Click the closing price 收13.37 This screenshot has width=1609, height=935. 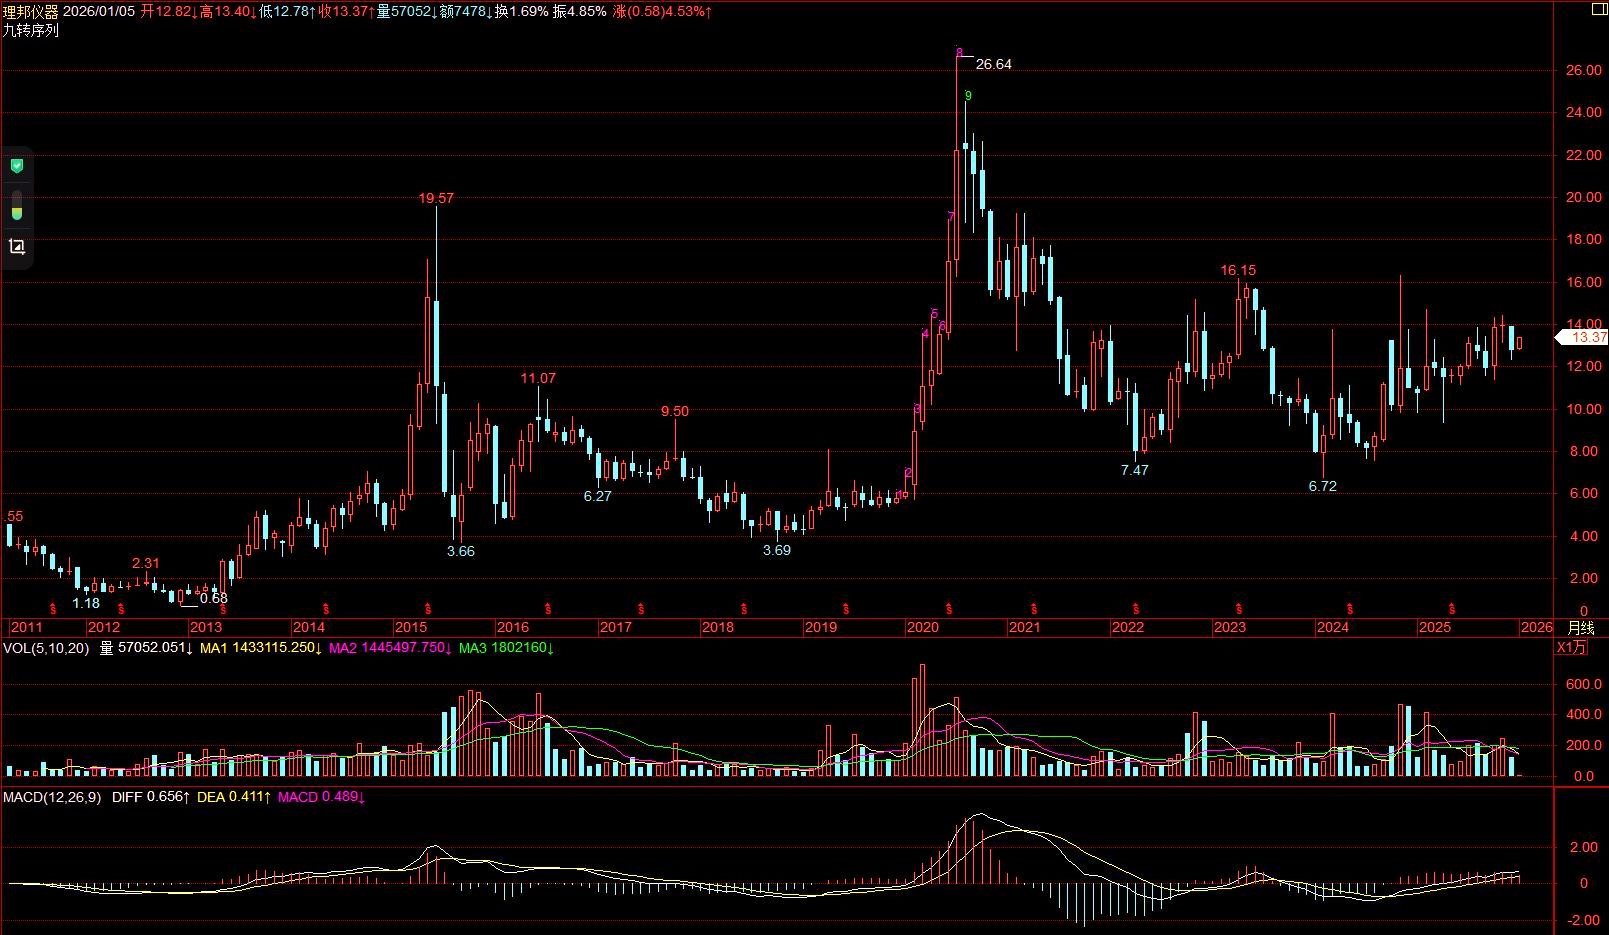346,11
